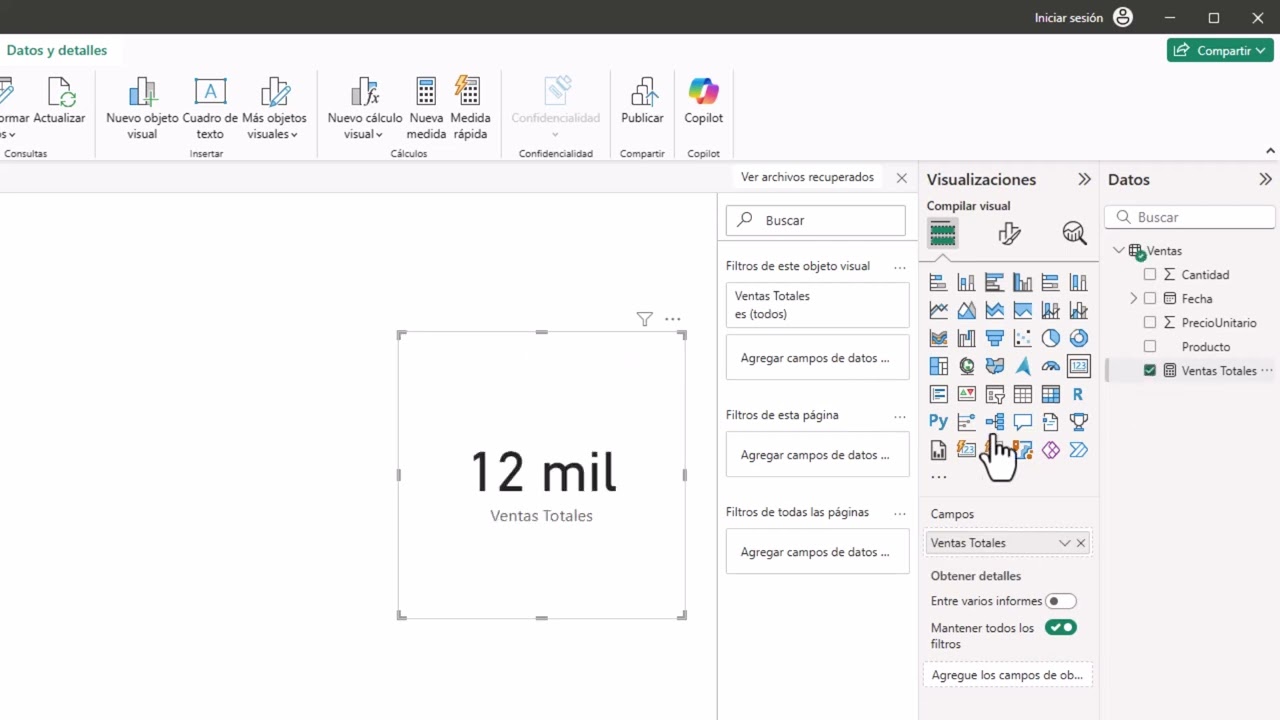The height and width of the screenshot is (720, 1280).
Task: Select the stacked column chart visual
Action: pos(966,282)
